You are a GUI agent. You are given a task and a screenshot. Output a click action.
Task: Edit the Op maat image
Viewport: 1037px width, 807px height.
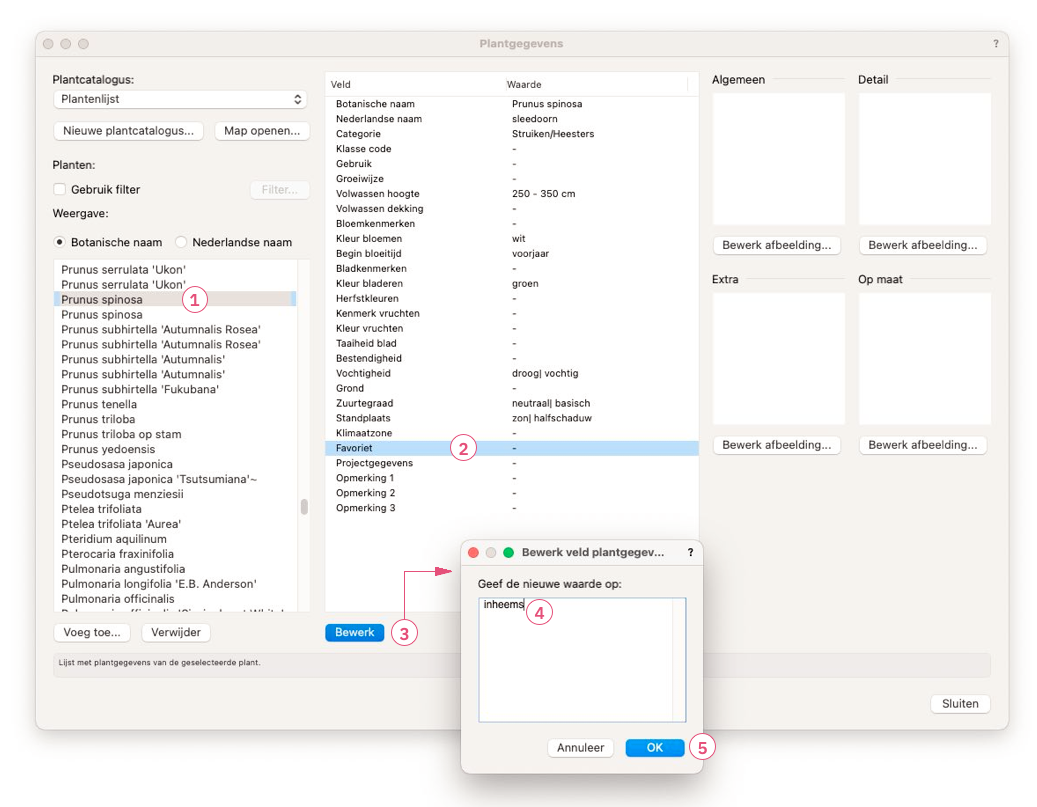923,445
